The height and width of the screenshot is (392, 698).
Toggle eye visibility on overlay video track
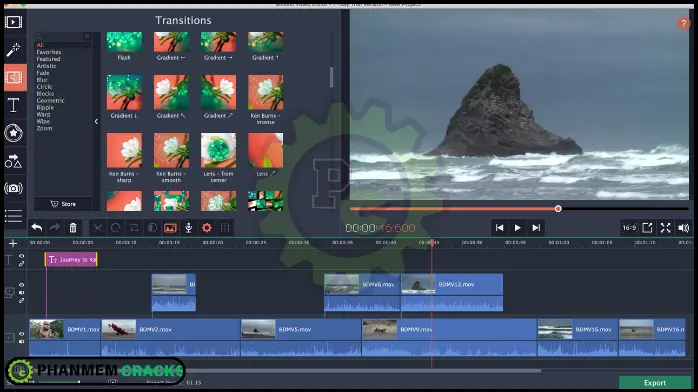[x=21, y=285]
